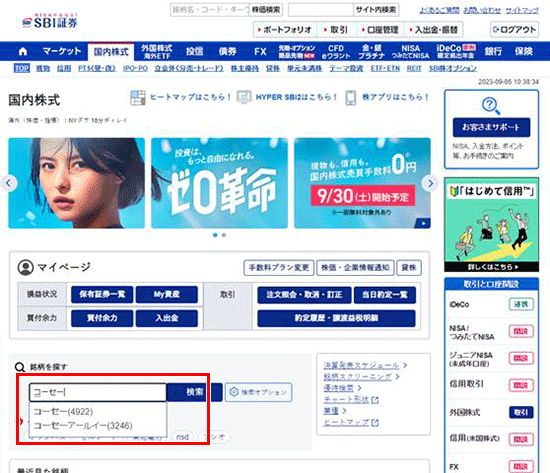The width and height of the screenshot is (550, 473).
Task: Click the 入出金 button in マイページ
Action: pyautogui.click(x=167, y=318)
